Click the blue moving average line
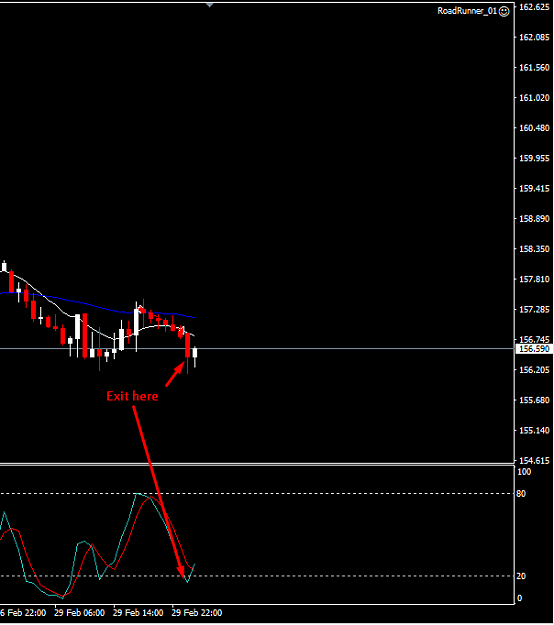Image resolution: width=554 pixels, height=625 pixels. (97, 306)
